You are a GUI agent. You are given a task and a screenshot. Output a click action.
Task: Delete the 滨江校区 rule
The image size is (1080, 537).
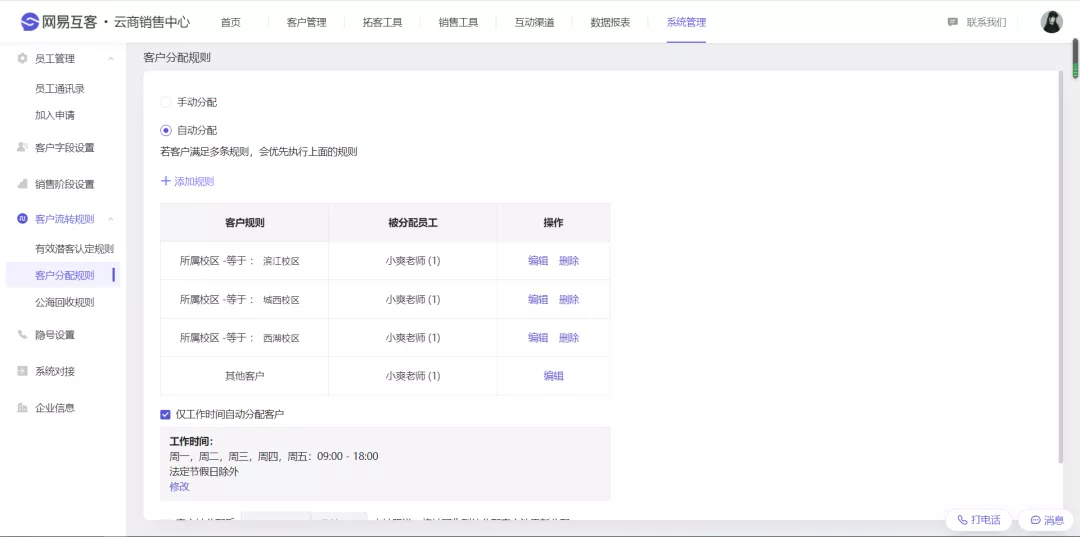pos(569,261)
